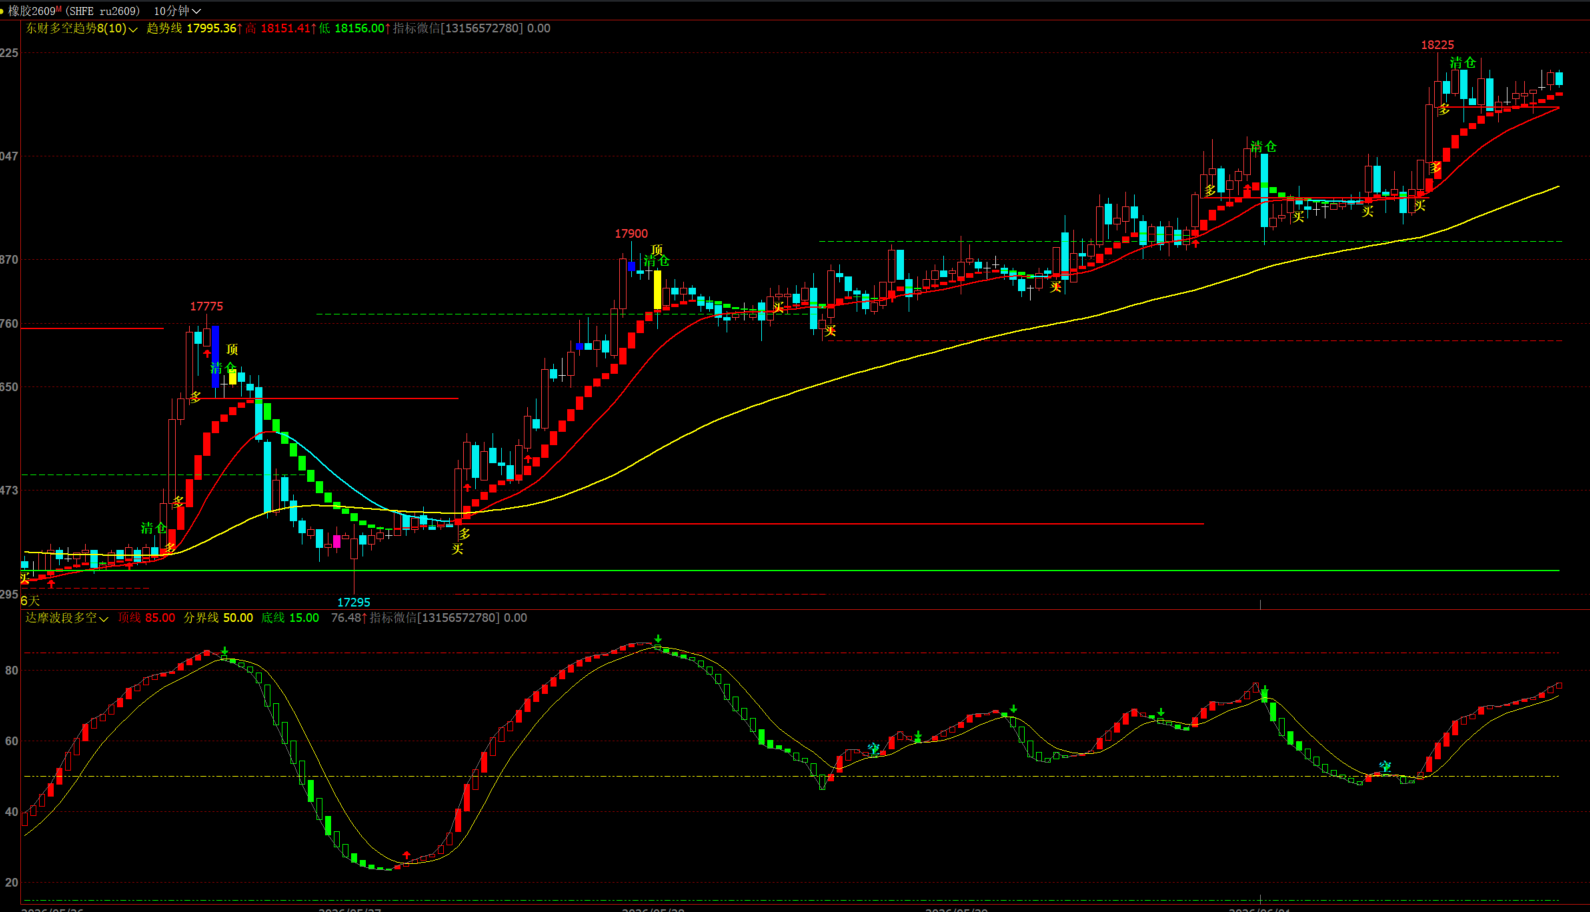Click the 20 level on oscillator axis
The image size is (1590, 912).
pos(11,883)
